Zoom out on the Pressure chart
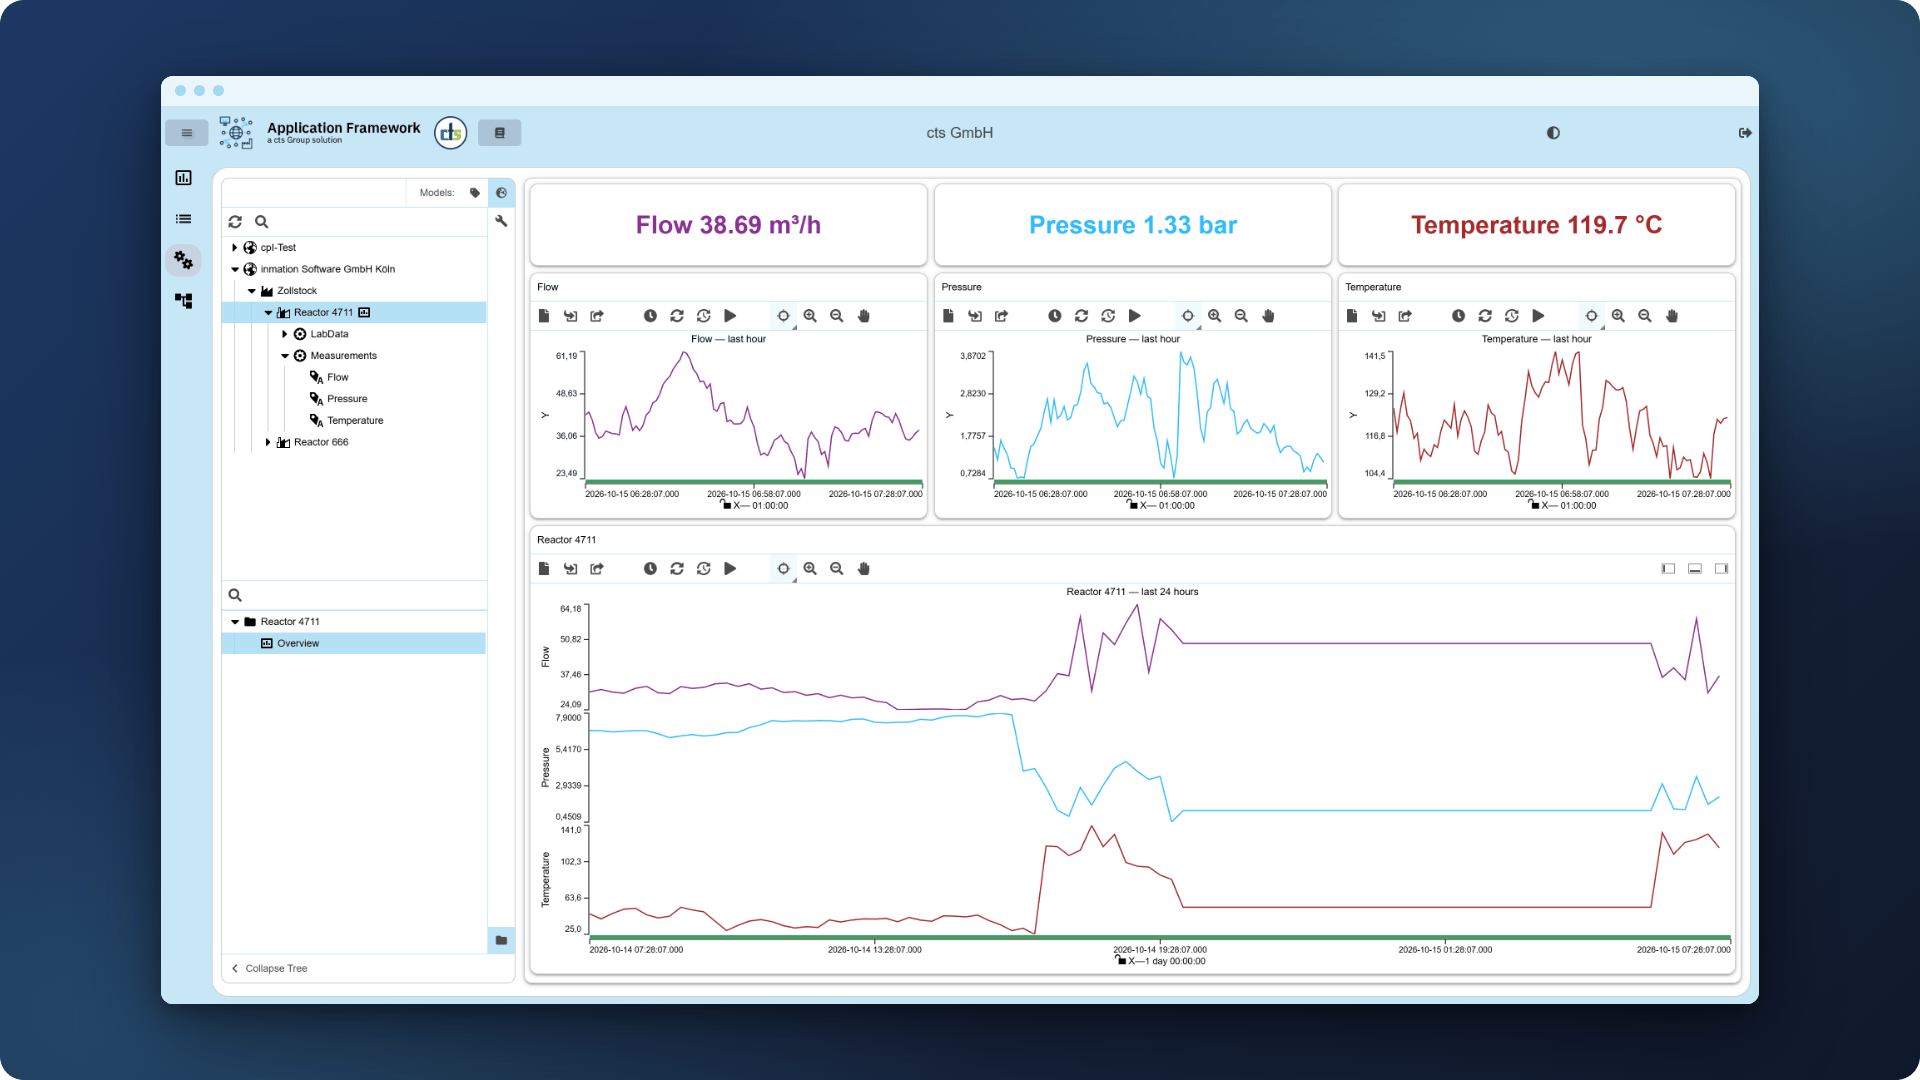 click(x=1241, y=316)
